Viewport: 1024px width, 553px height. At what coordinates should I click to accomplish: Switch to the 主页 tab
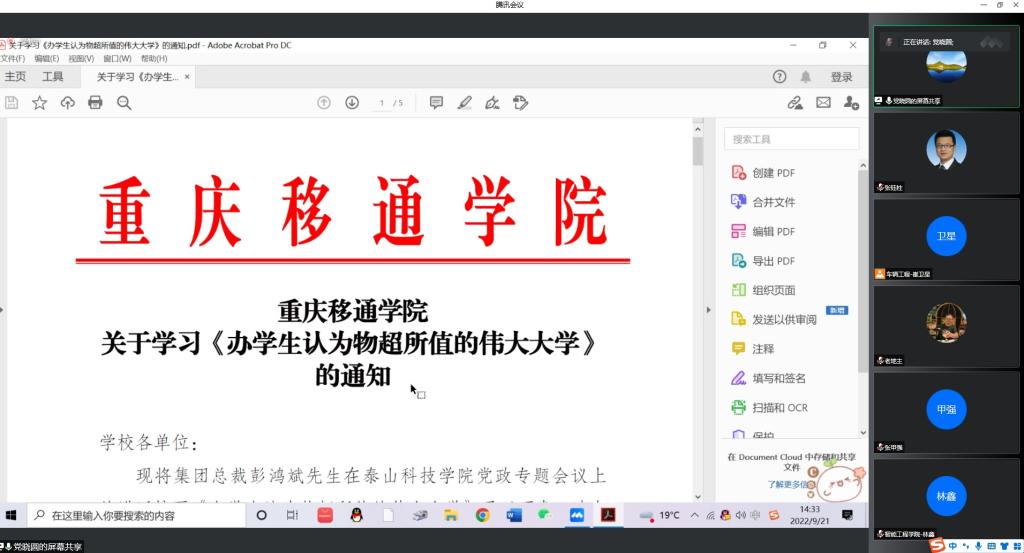[15, 76]
